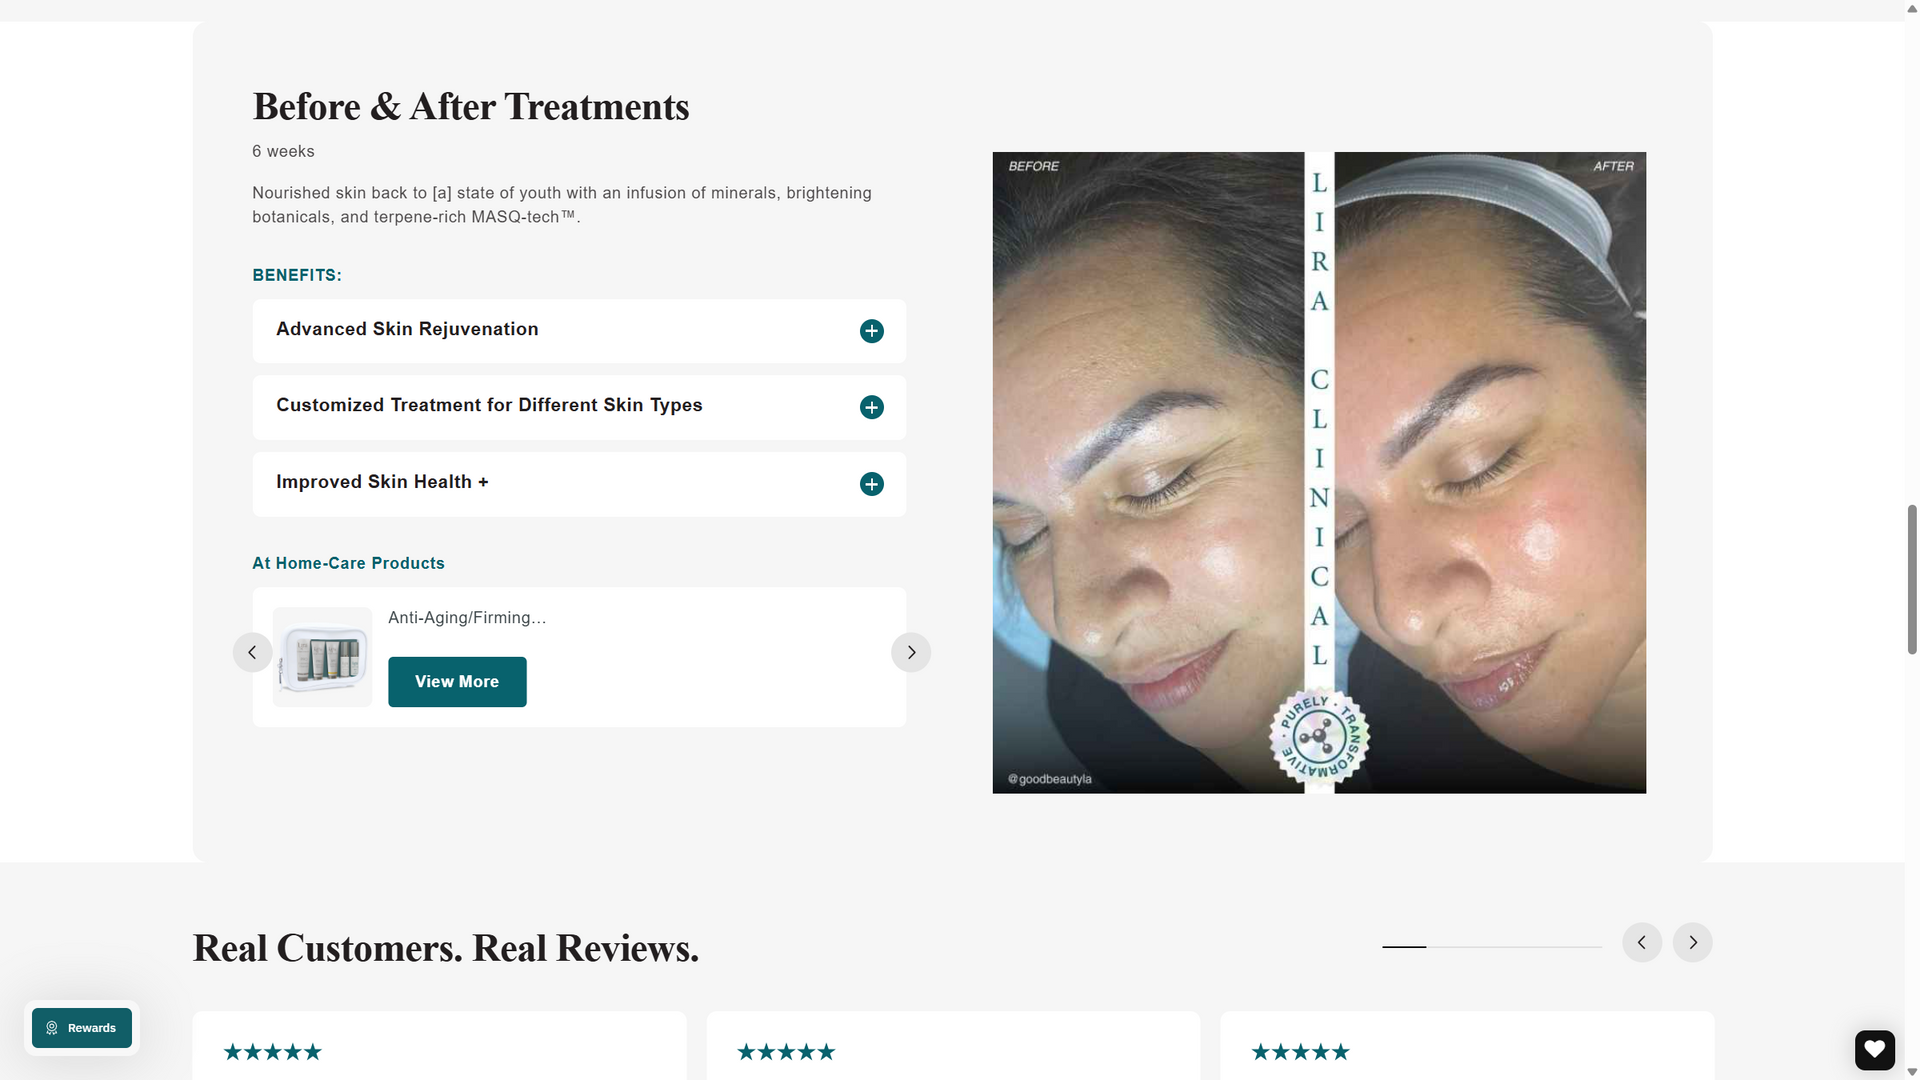Go to previous customer review arrow
The height and width of the screenshot is (1080, 1920).
pyautogui.click(x=1641, y=942)
